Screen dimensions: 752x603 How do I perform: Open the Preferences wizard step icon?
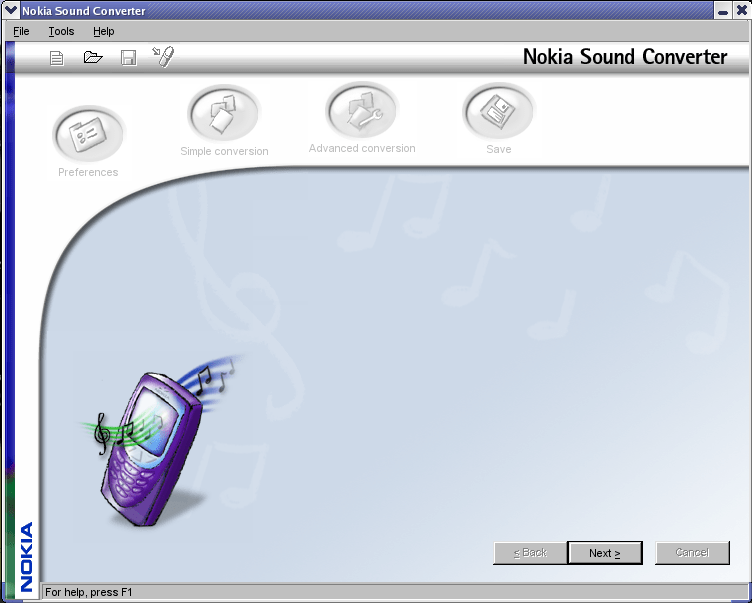(x=89, y=134)
